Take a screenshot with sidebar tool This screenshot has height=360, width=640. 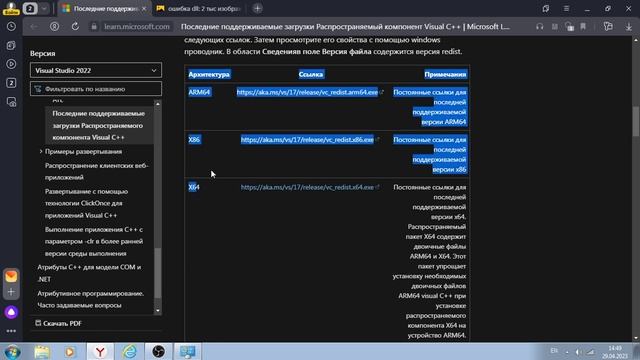[x=11, y=102]
